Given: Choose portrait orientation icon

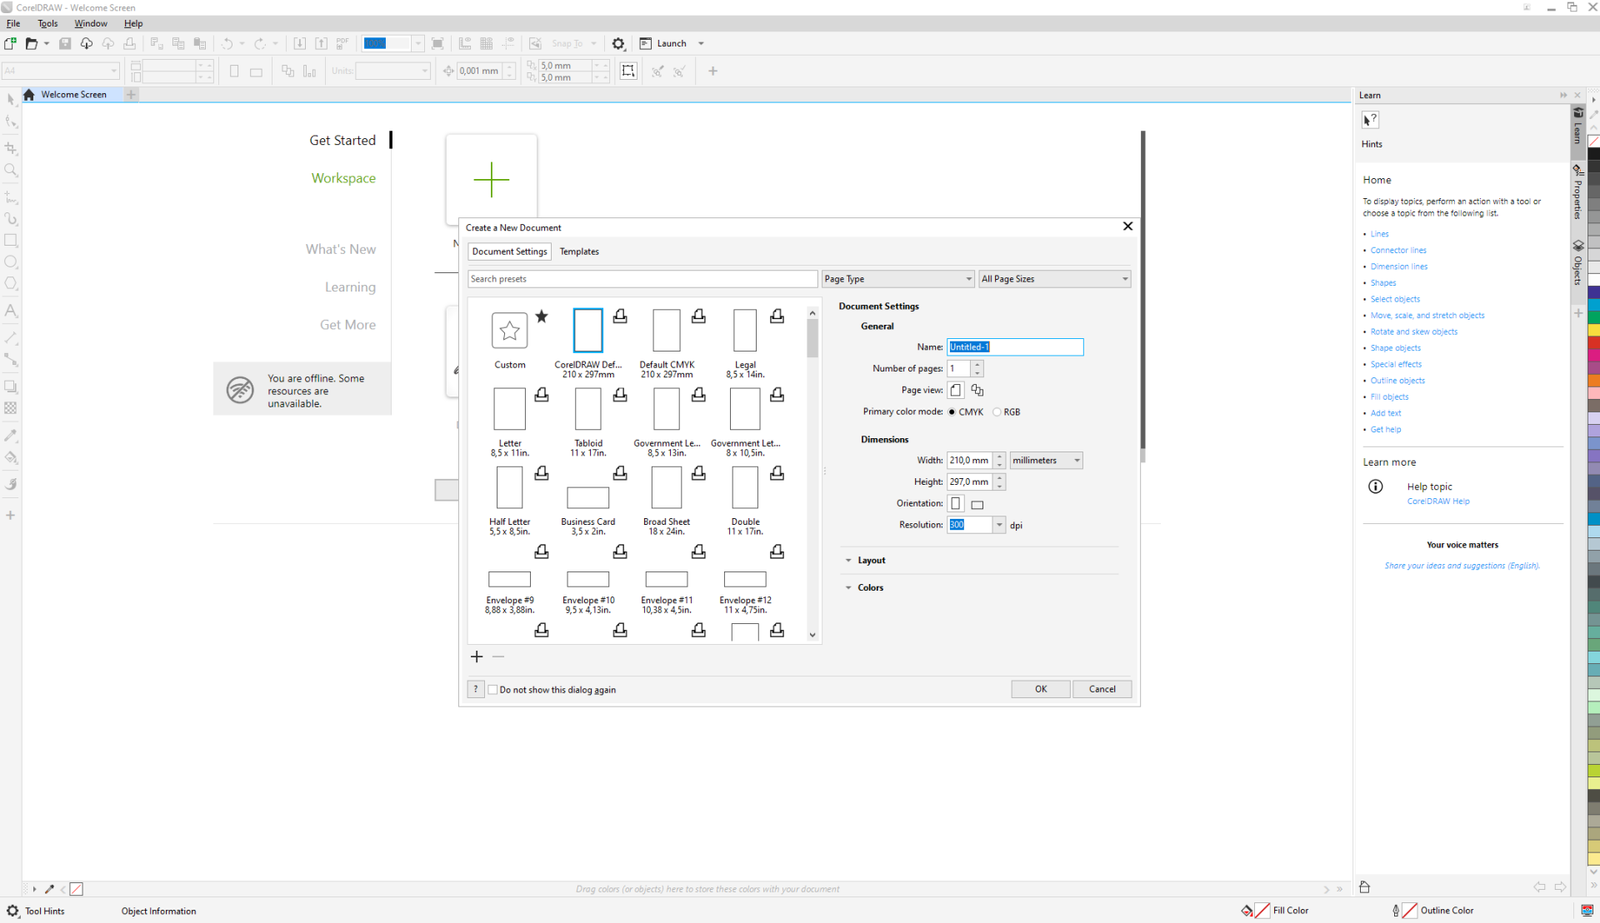Looking at the screenshot, I should [956, 504].
